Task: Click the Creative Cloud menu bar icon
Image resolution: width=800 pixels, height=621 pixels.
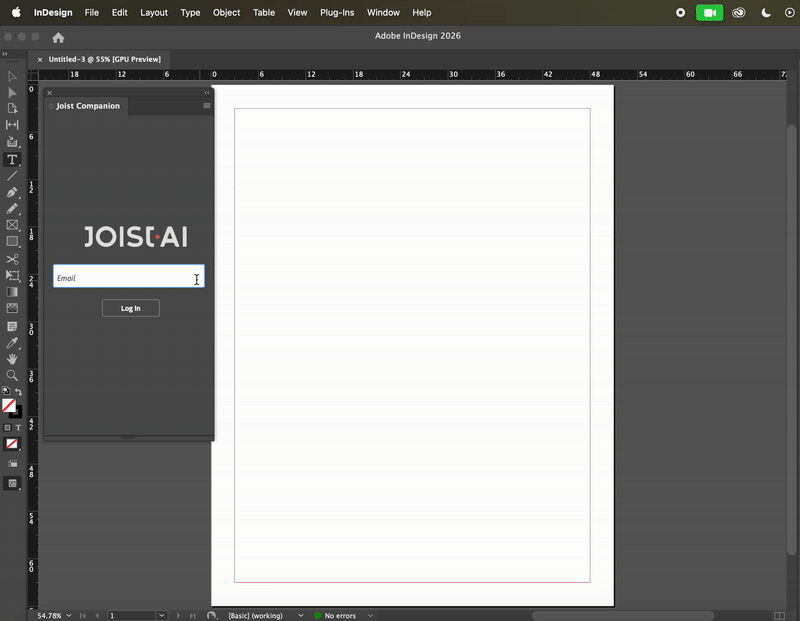Action: tap(739, 13)
